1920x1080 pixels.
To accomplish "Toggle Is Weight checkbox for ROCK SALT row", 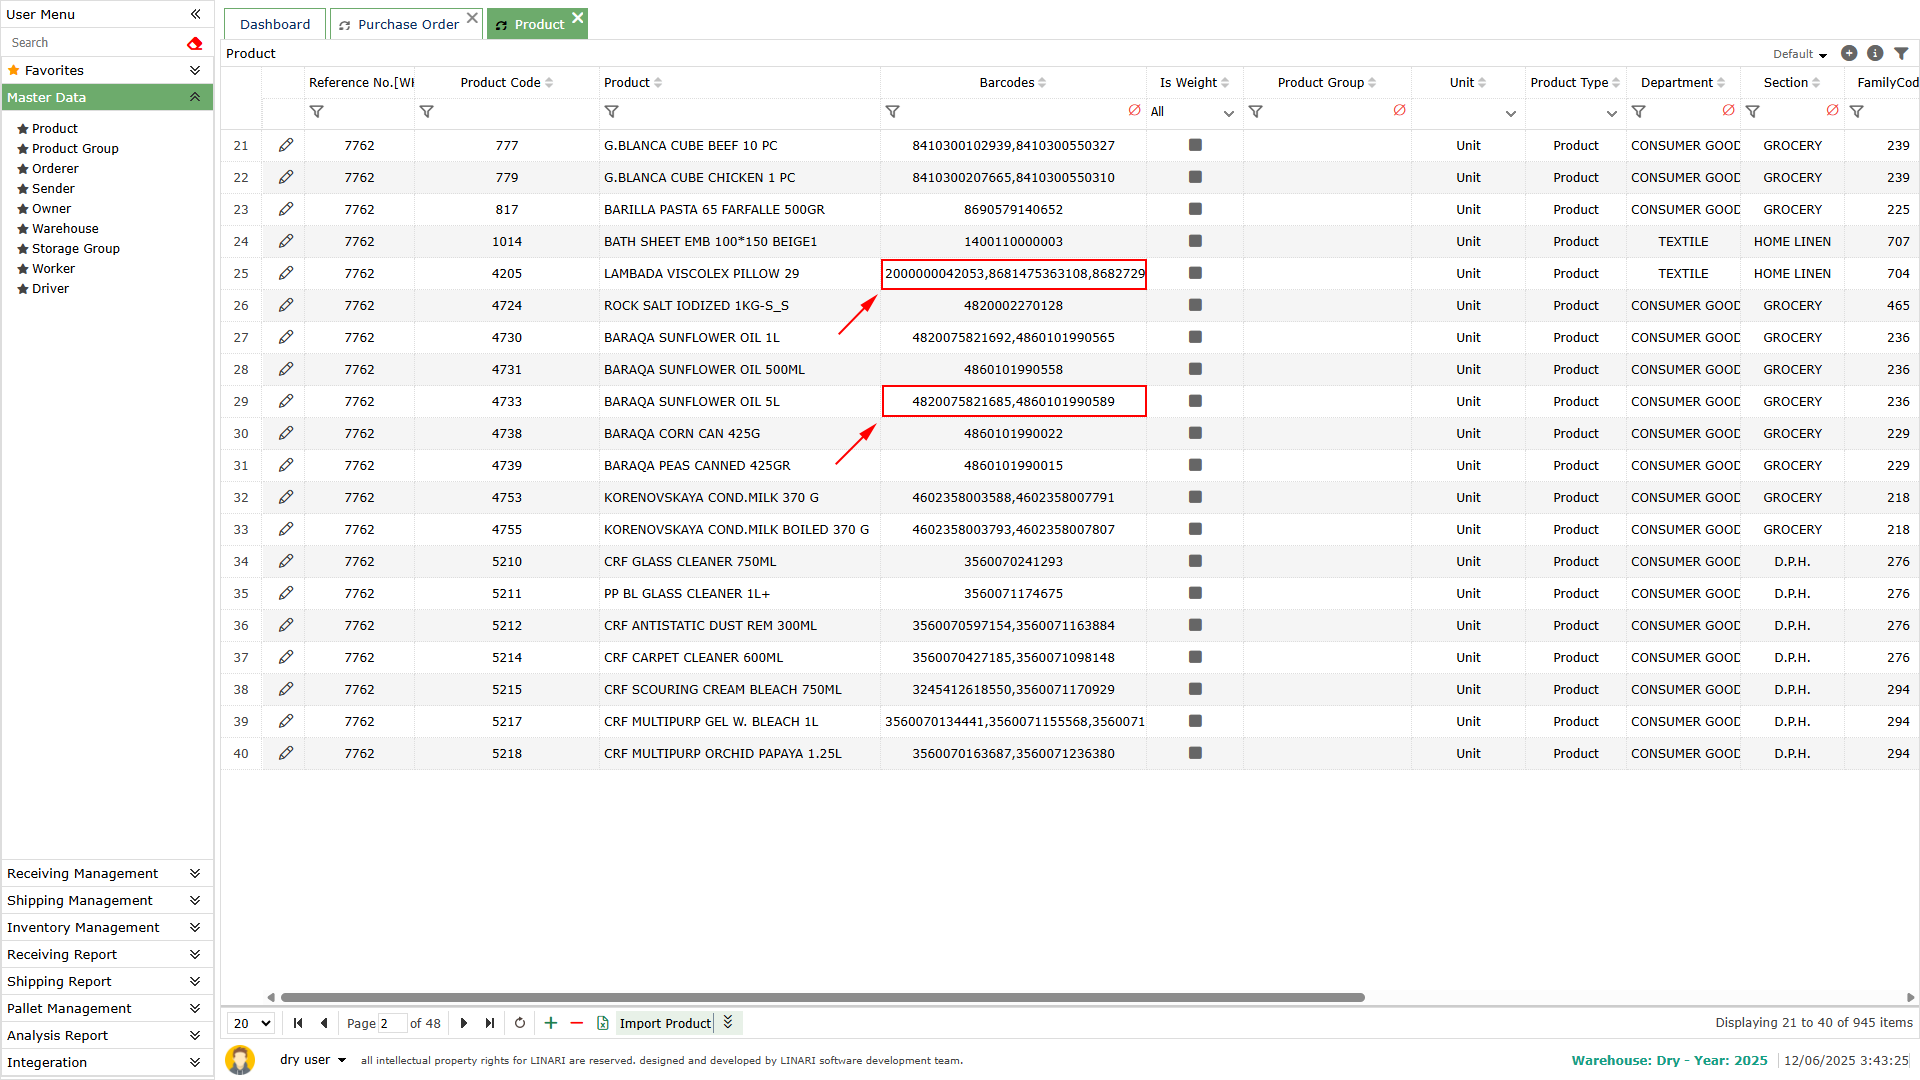I will [x=1195, y=305].
